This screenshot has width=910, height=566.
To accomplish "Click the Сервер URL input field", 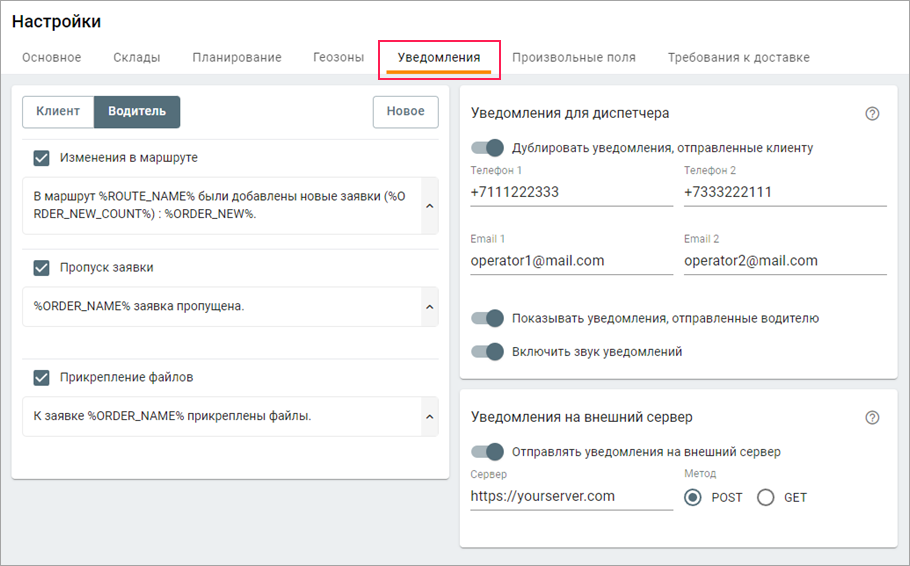I will (572, 496).
